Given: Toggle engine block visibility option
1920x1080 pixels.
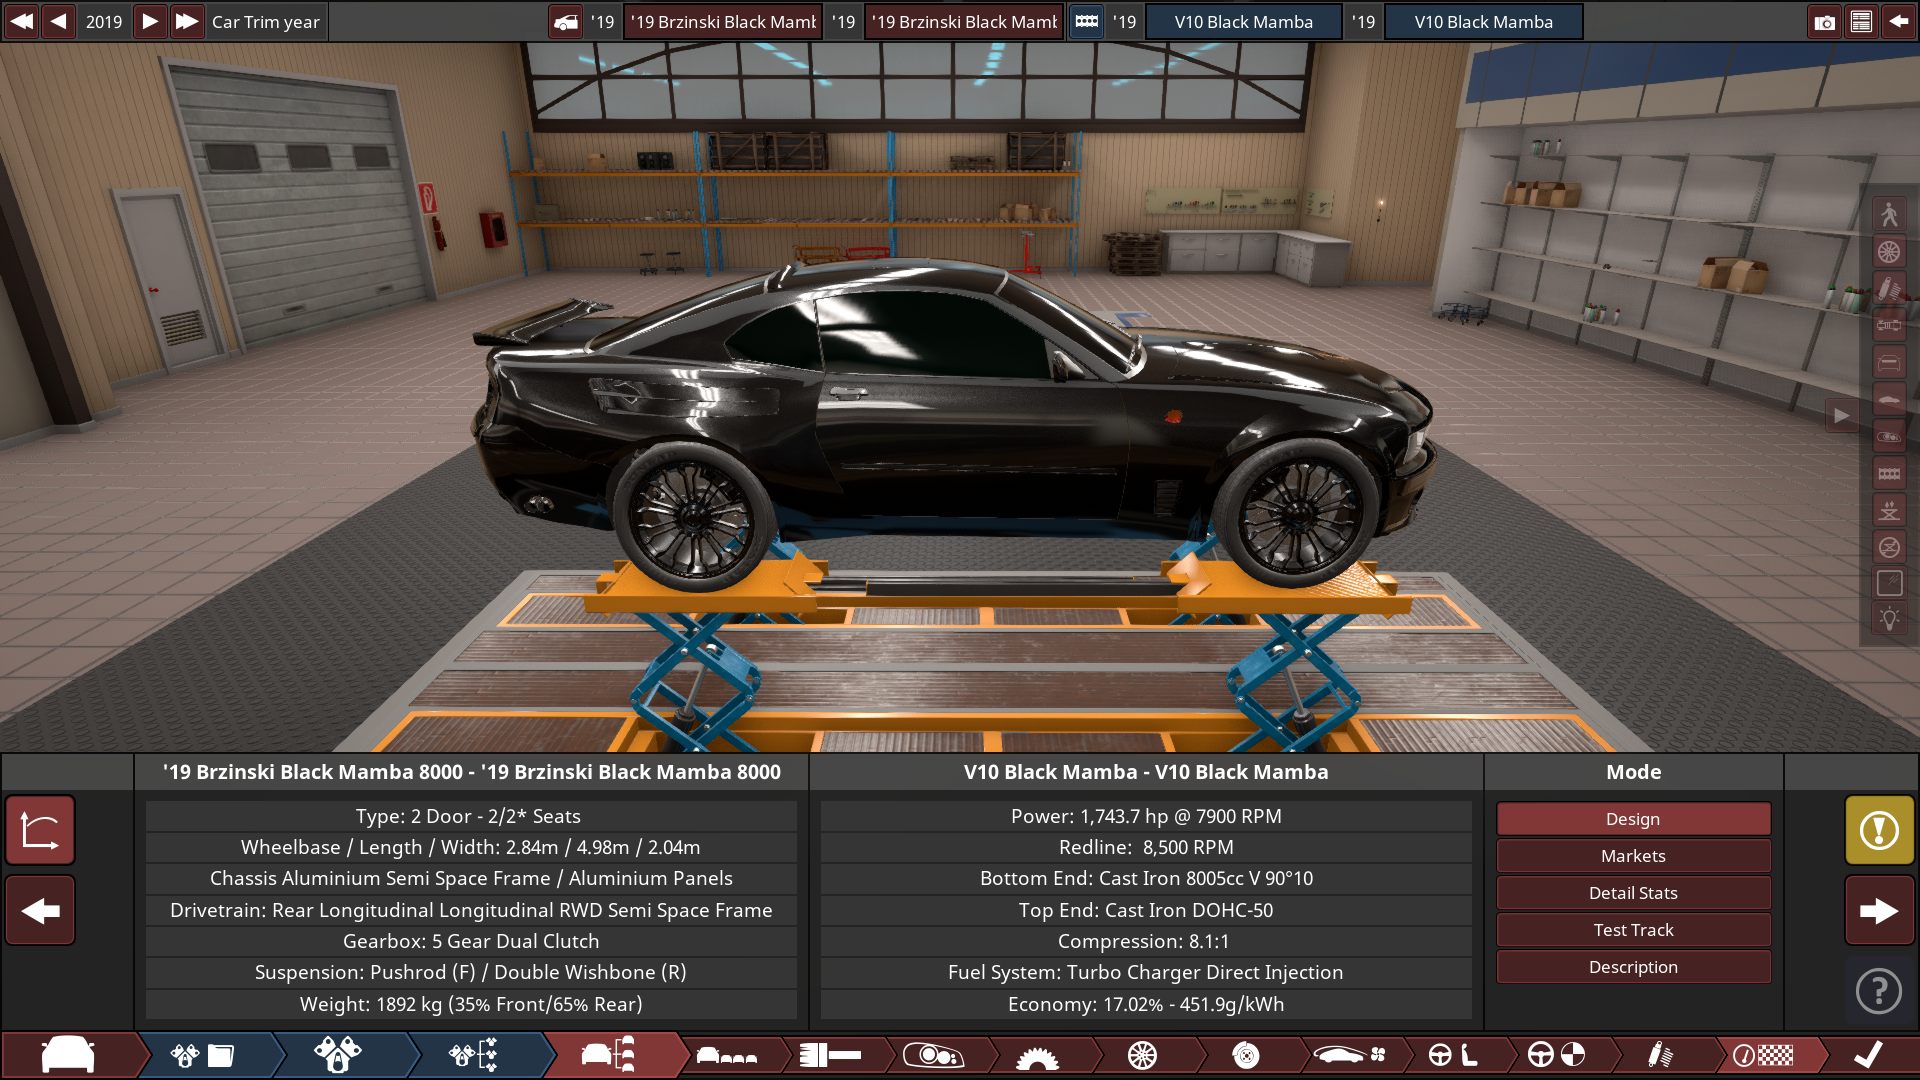Looking at the screenshot, I should click(1889, 473).
